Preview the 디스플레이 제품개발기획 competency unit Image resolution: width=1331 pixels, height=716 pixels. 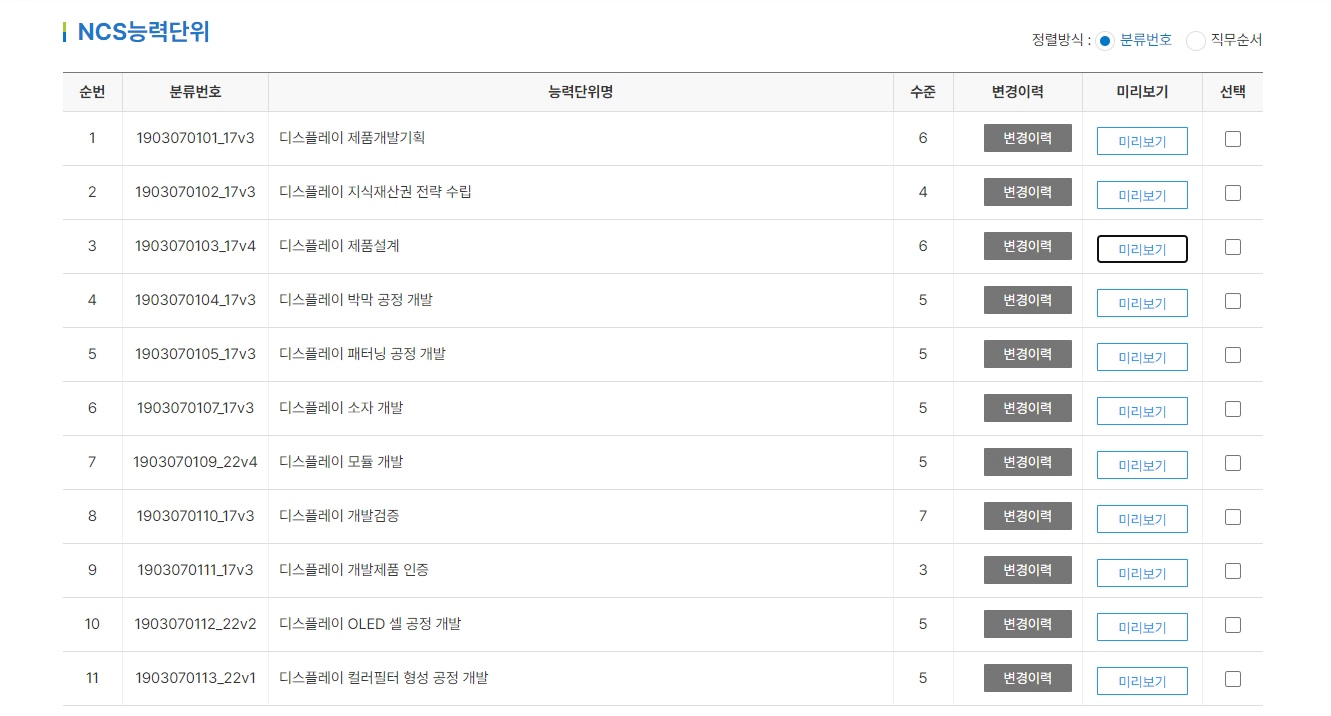click(1142, 141)
